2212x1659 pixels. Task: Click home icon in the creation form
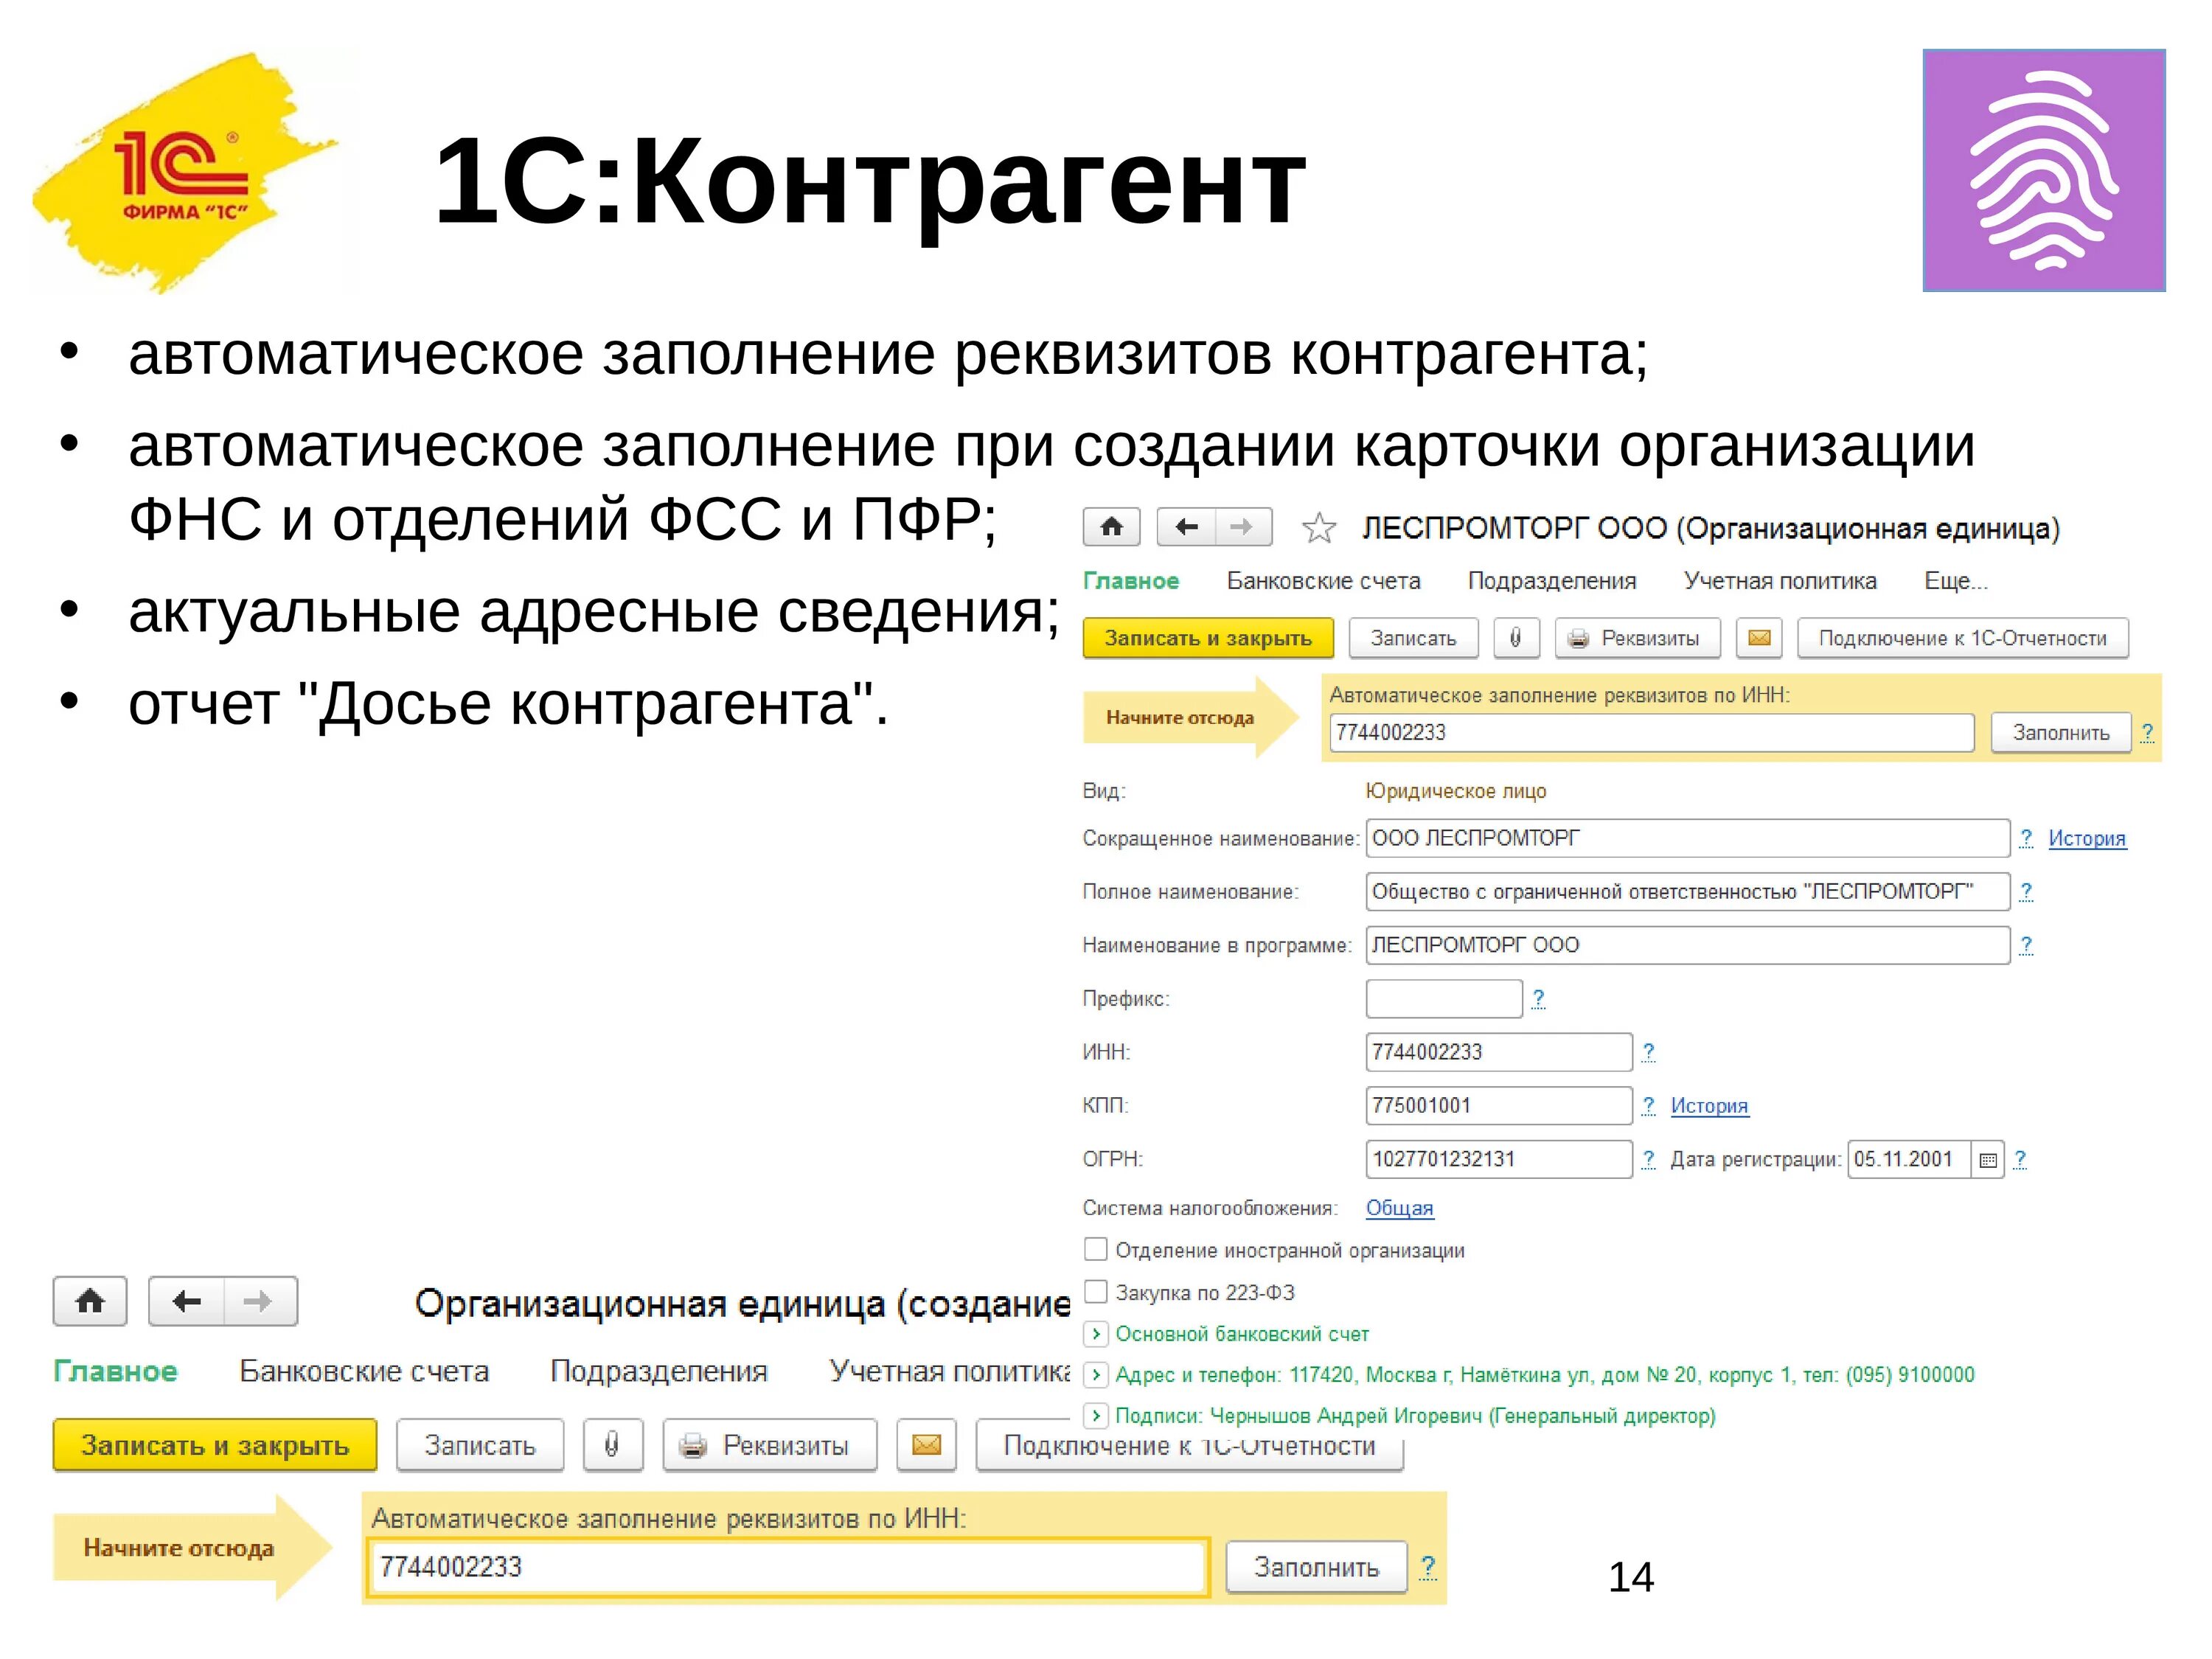90,1301
